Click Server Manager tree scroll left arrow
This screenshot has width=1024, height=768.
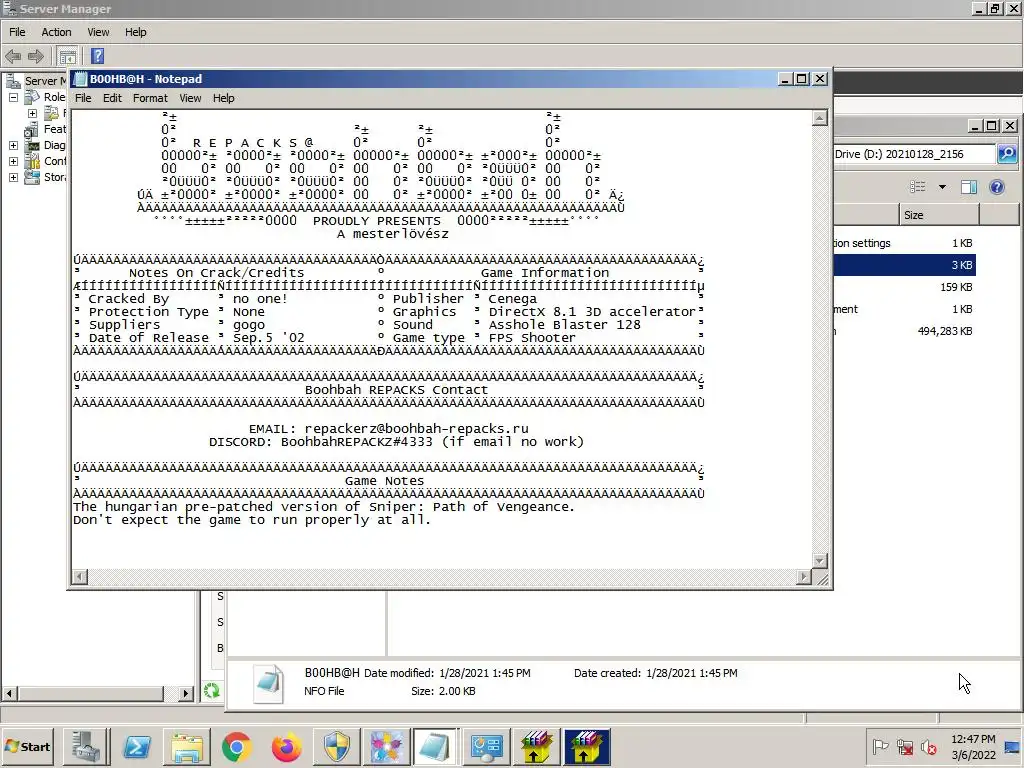click(x=8, y=694)
